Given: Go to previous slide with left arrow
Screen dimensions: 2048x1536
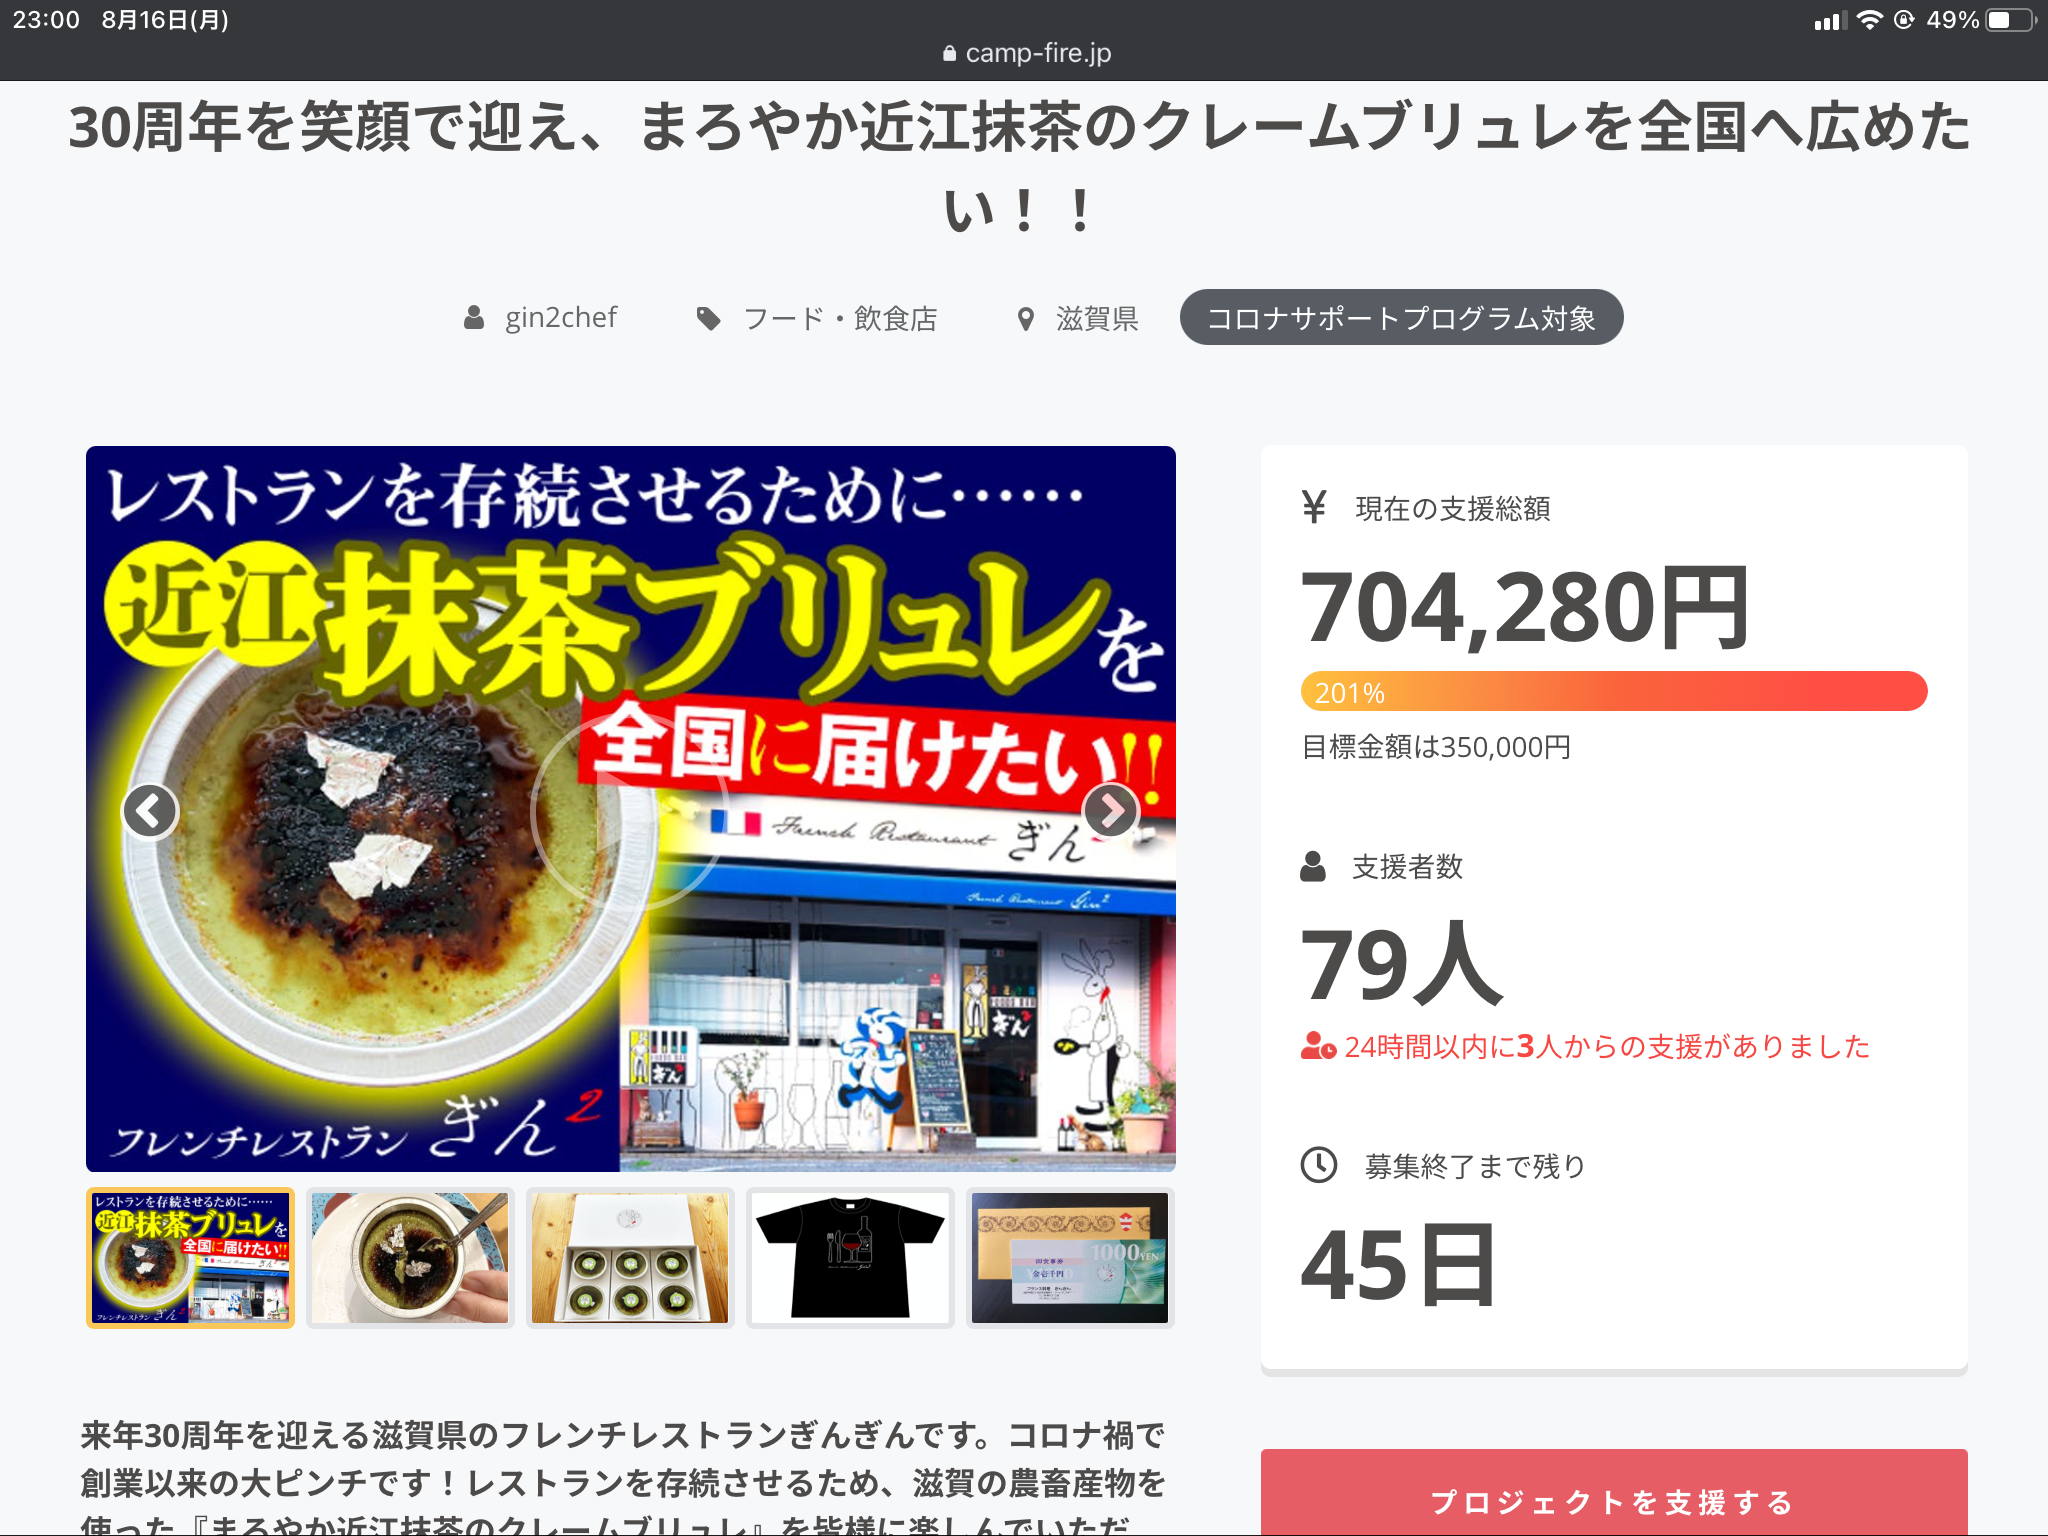Looking at the screenshot, I should point(150,811).
